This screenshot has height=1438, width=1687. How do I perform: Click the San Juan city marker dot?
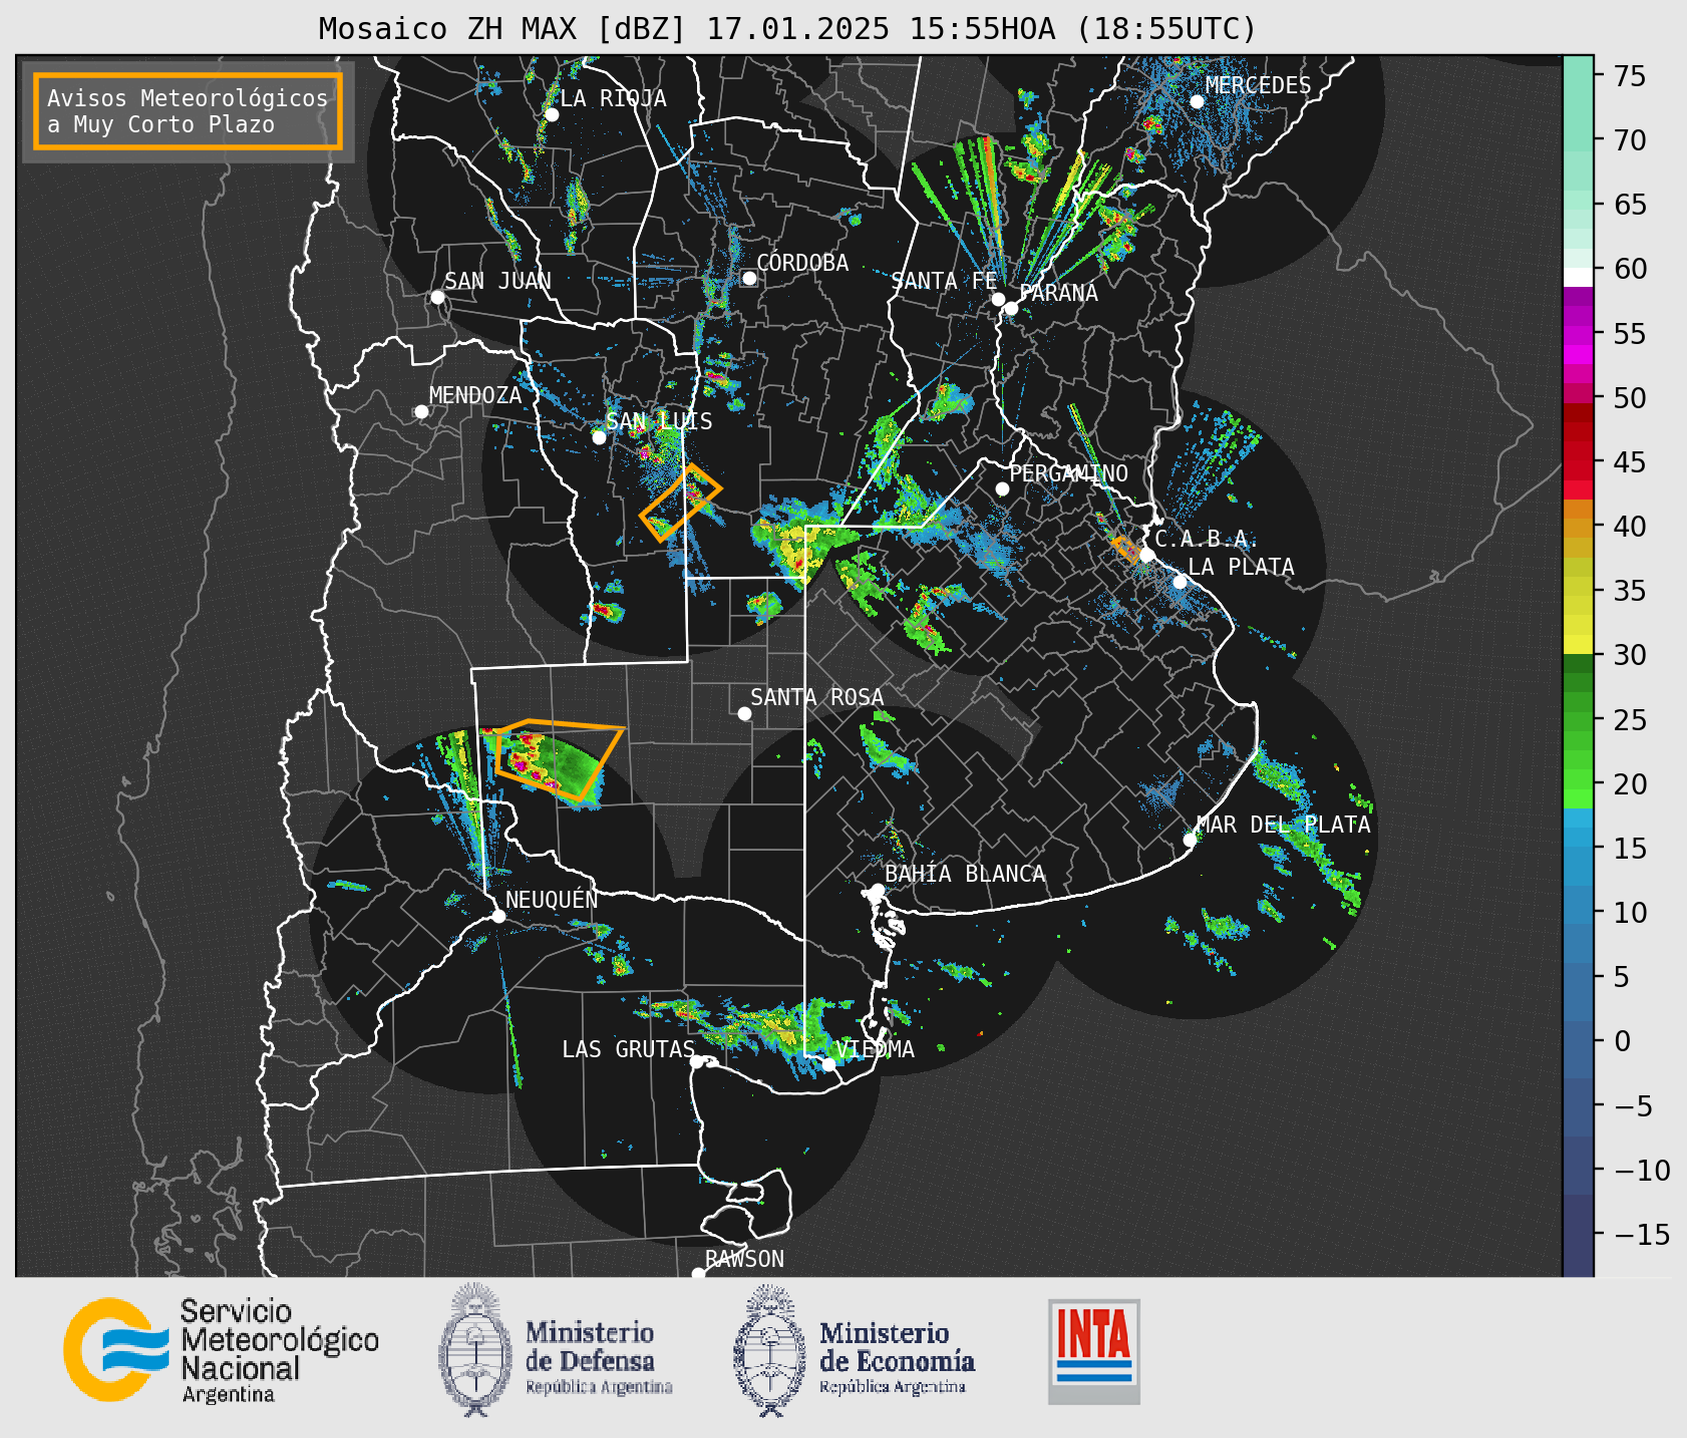(x=437, y=297)
